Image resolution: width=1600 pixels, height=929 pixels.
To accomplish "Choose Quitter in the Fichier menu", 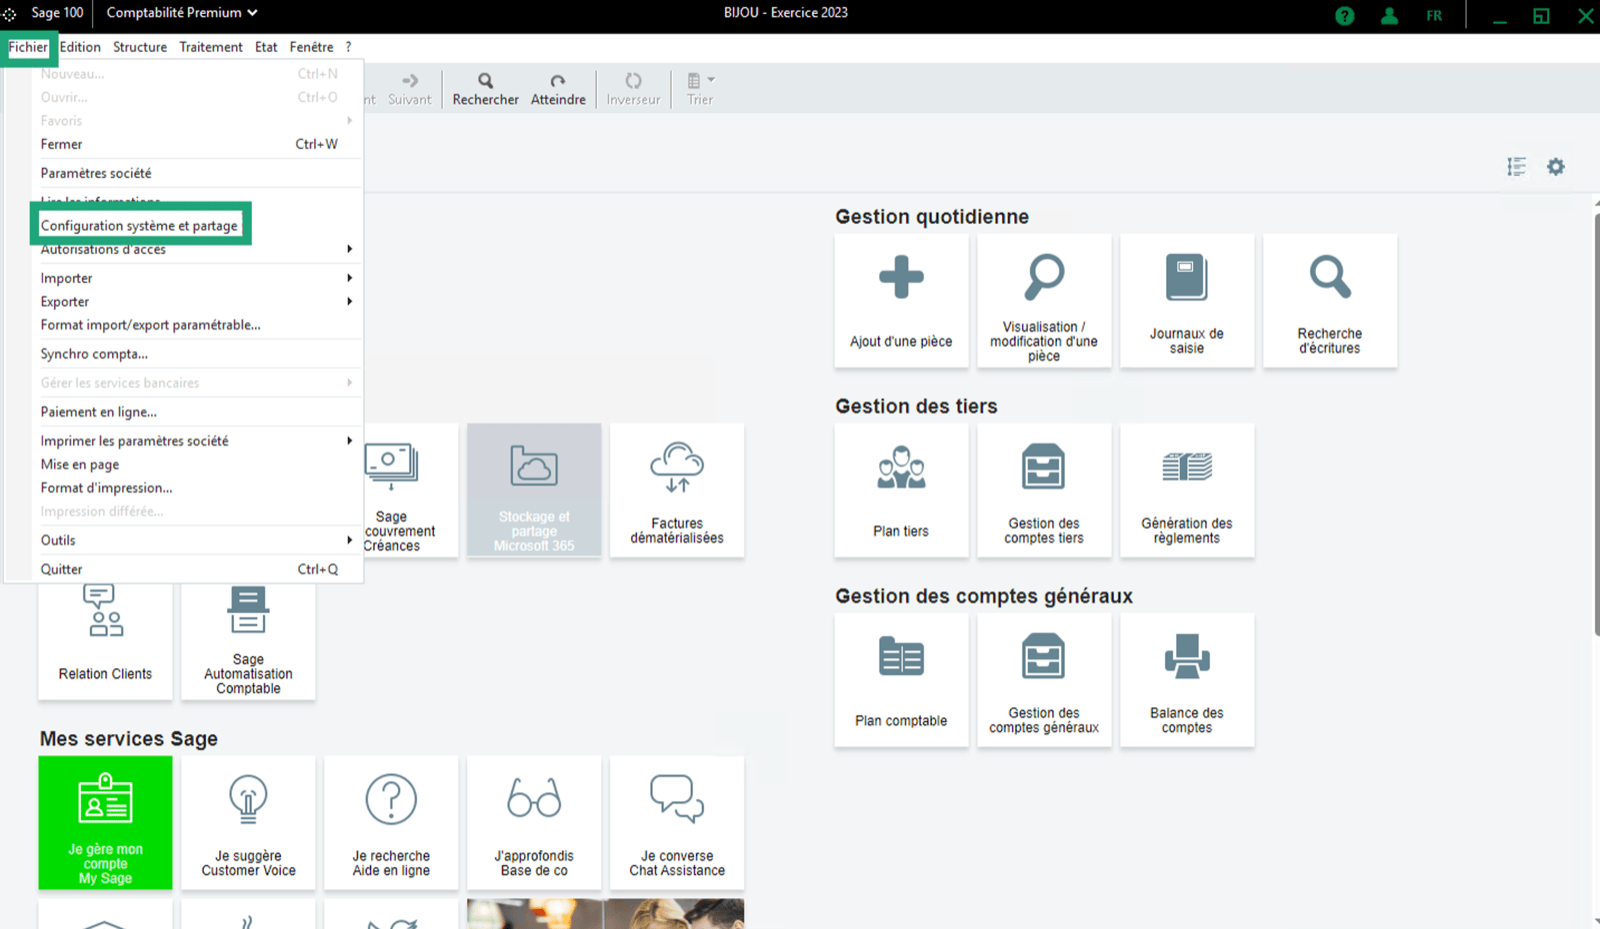I will (197, 569).
